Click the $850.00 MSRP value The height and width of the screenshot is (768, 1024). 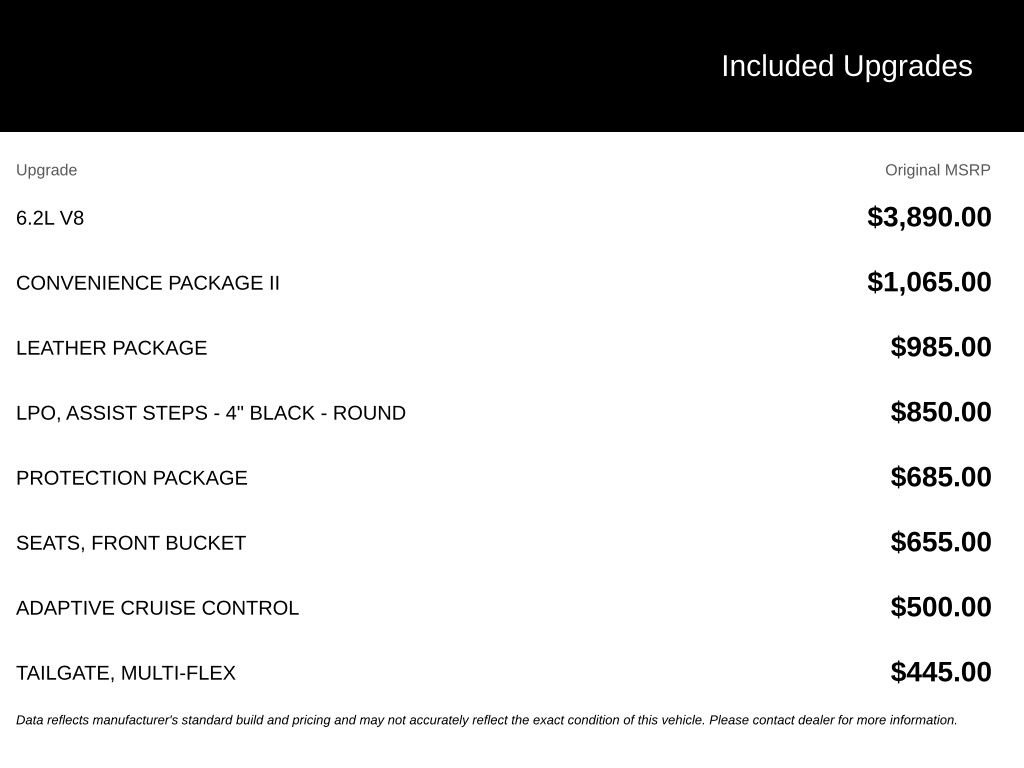coord(940,412)
